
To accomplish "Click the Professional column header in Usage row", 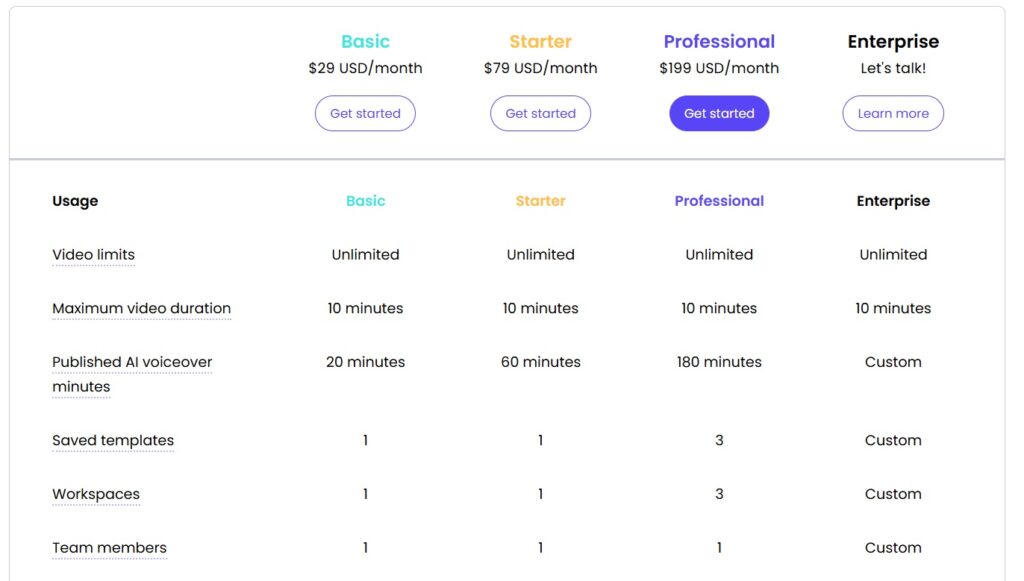I will click(x=719, y=201).
